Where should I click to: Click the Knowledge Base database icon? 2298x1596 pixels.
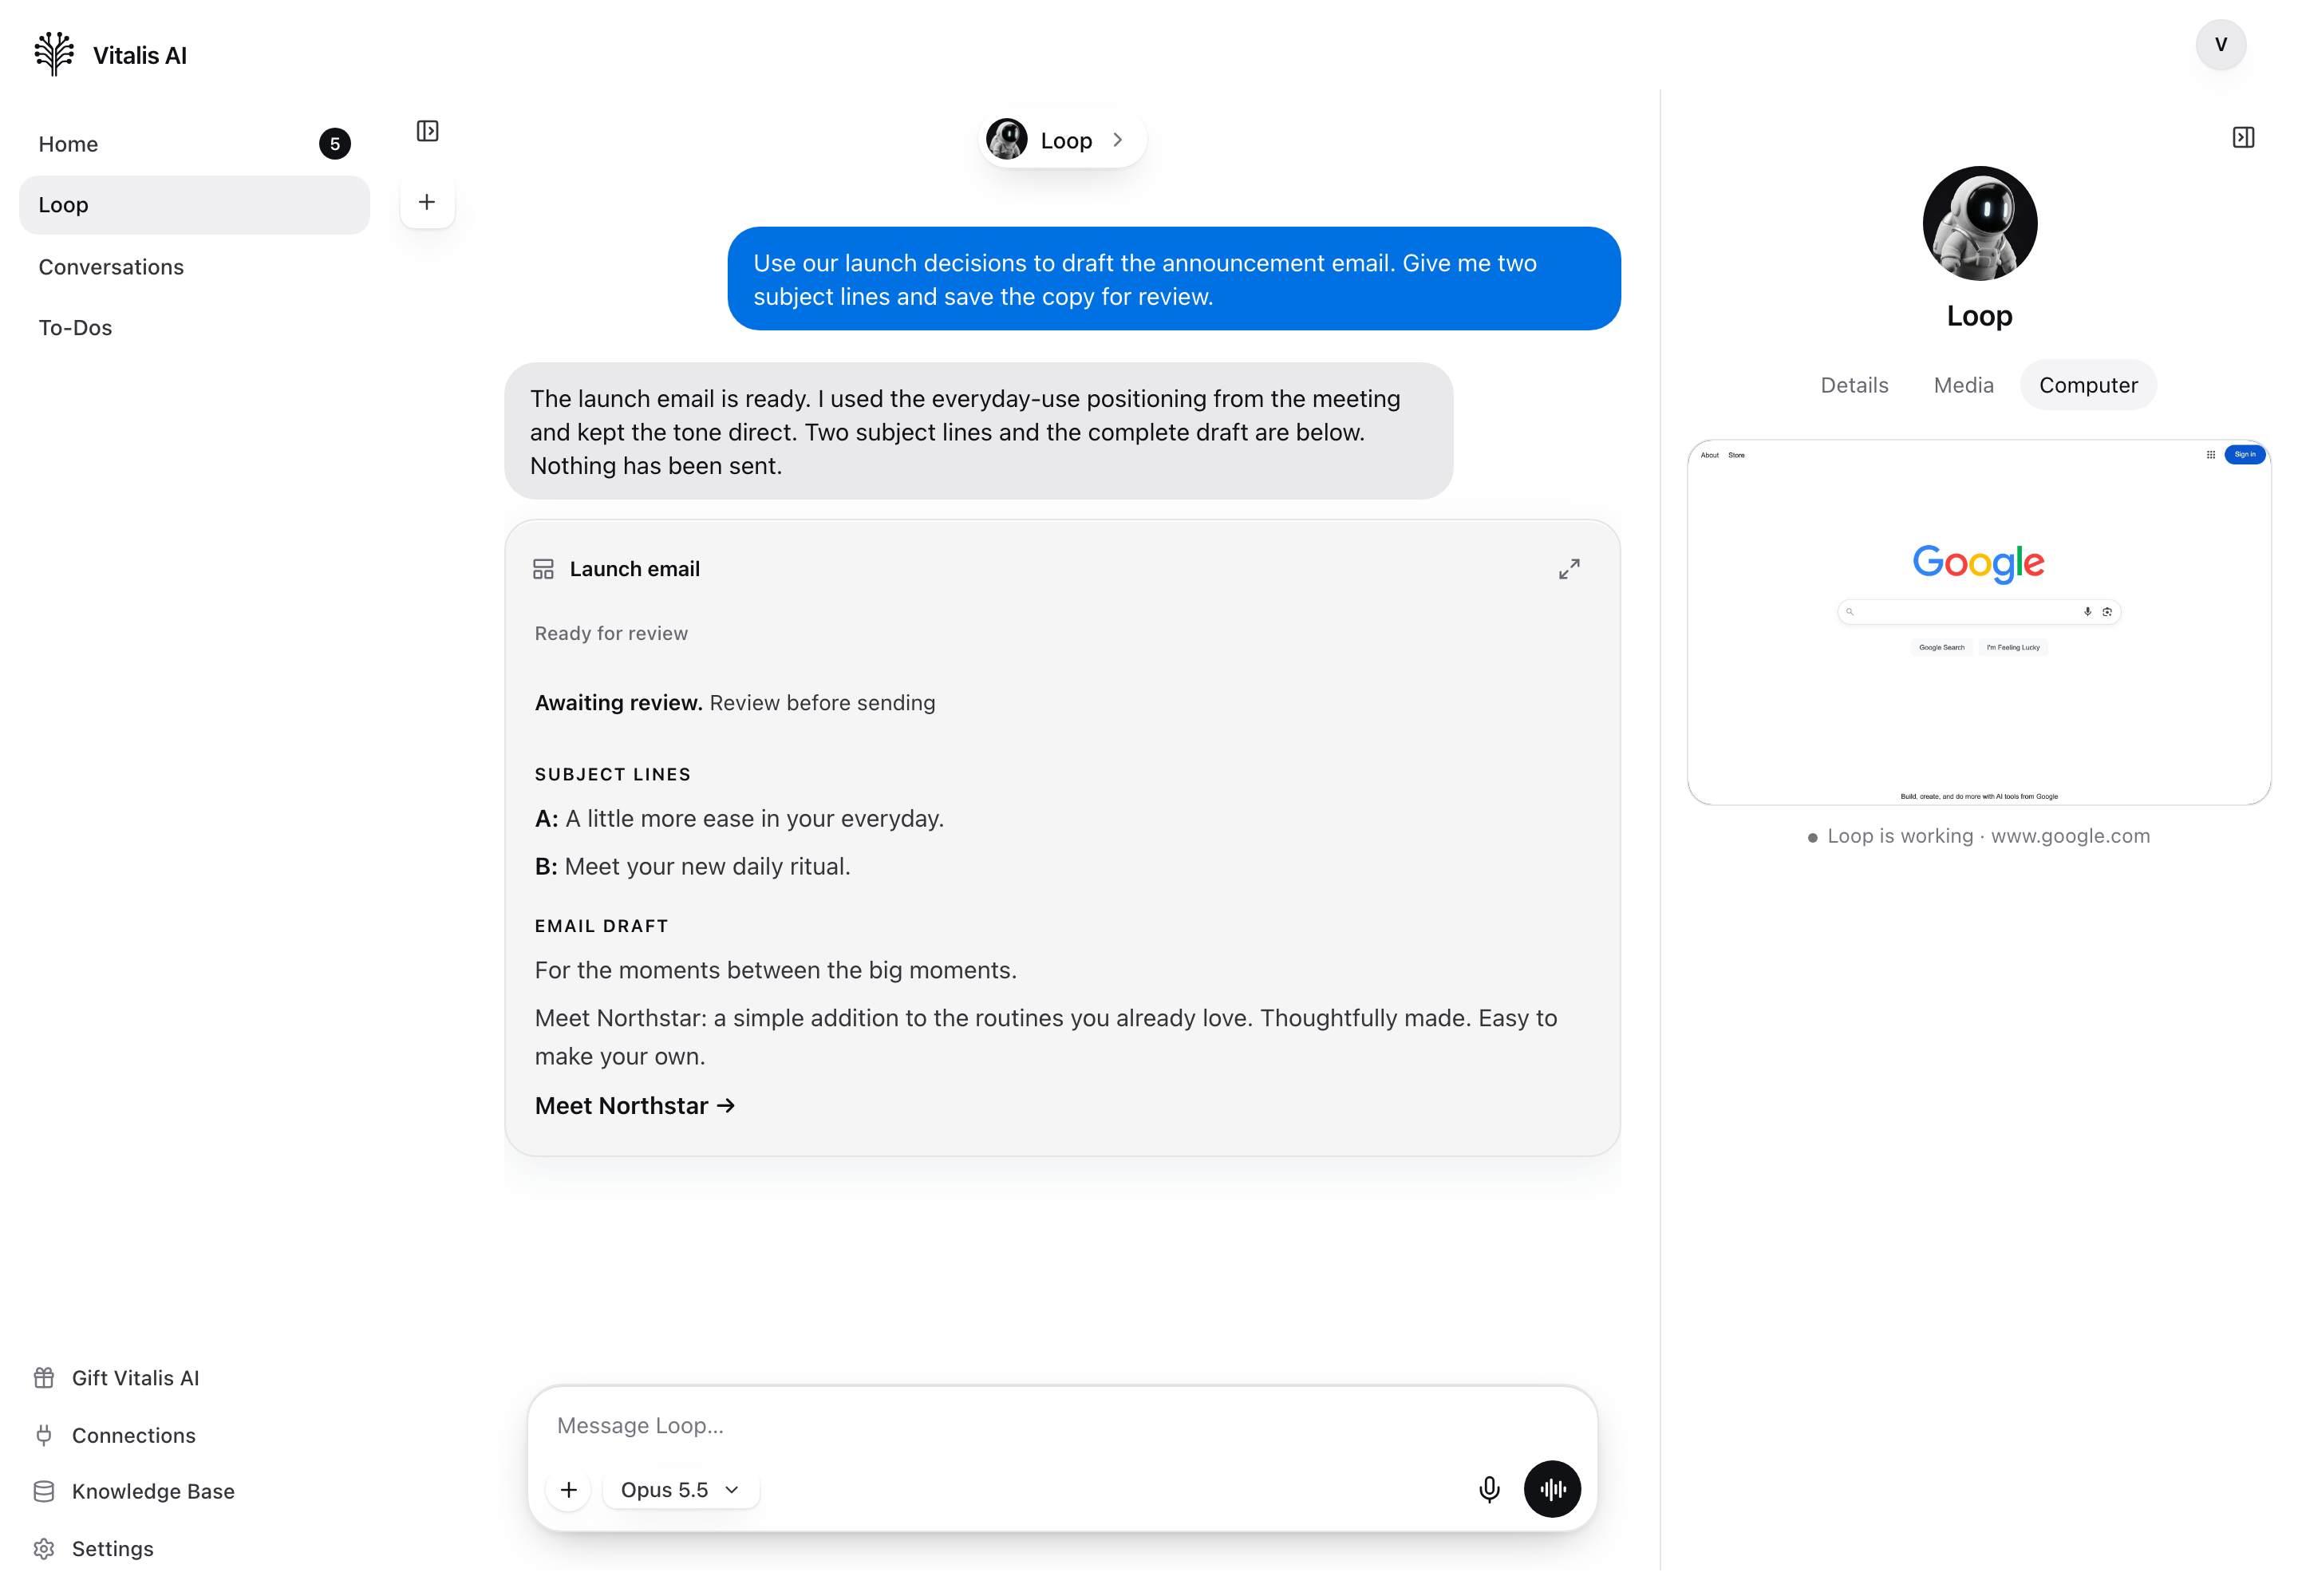[x=44, y=1491]
